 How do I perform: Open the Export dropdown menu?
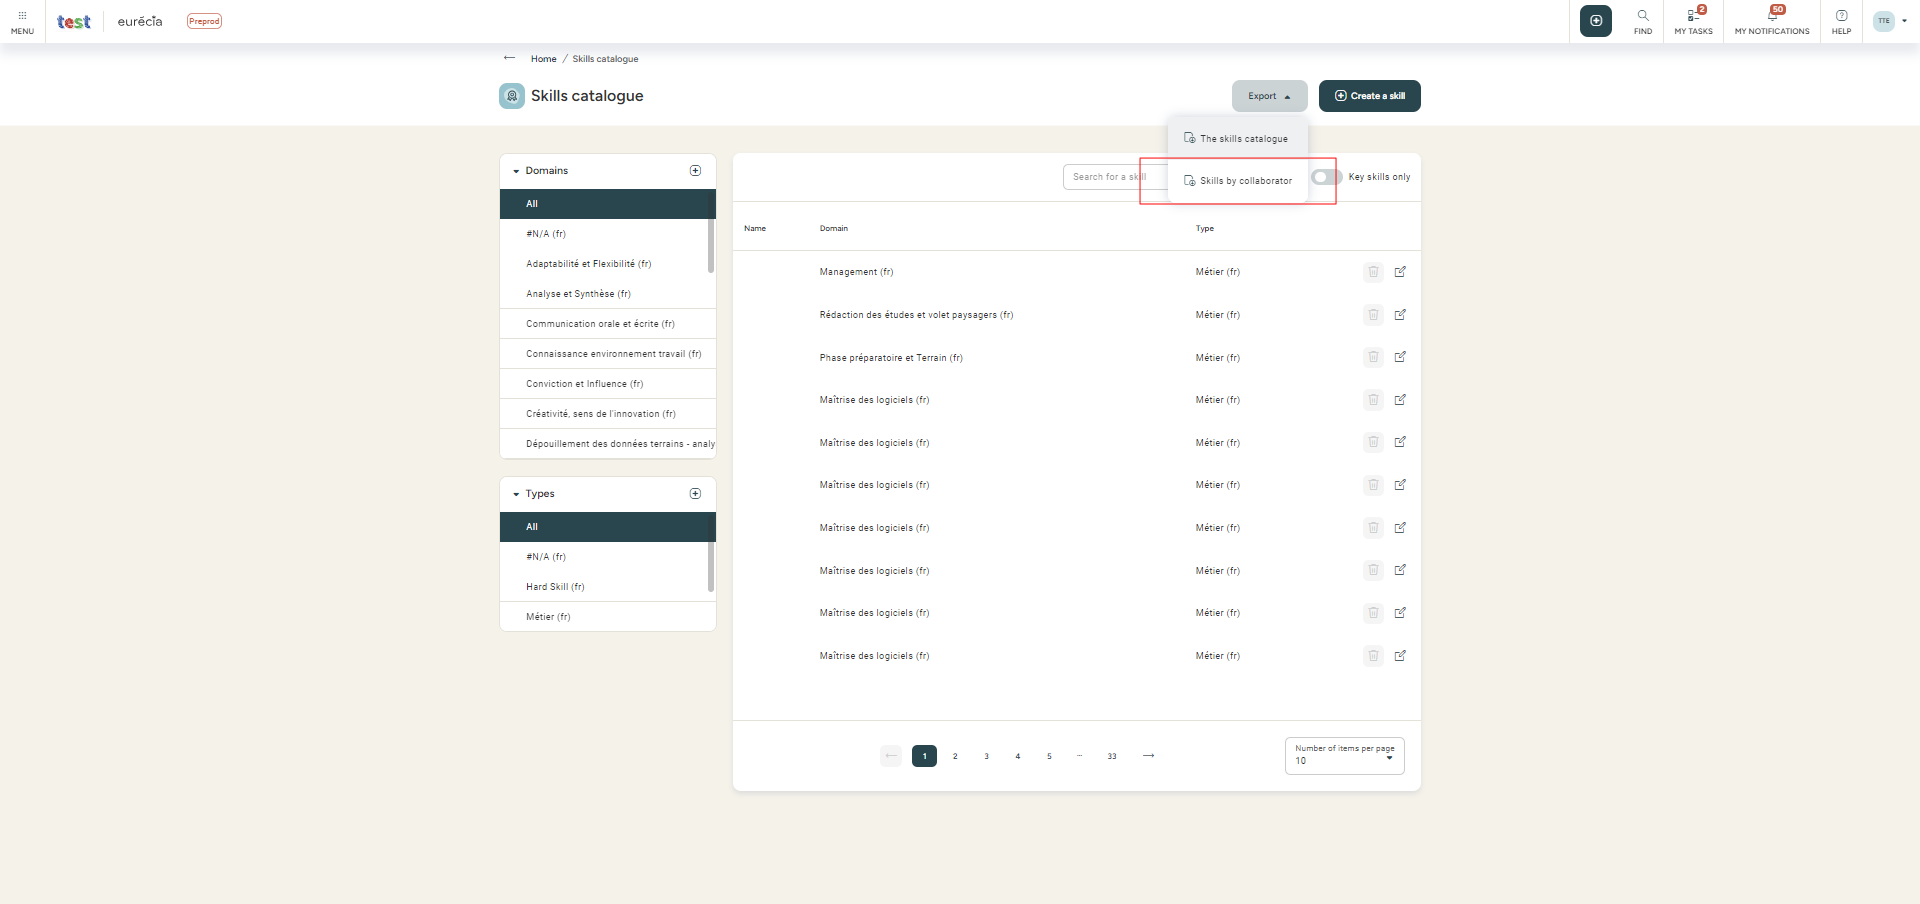pos(1268,96)
